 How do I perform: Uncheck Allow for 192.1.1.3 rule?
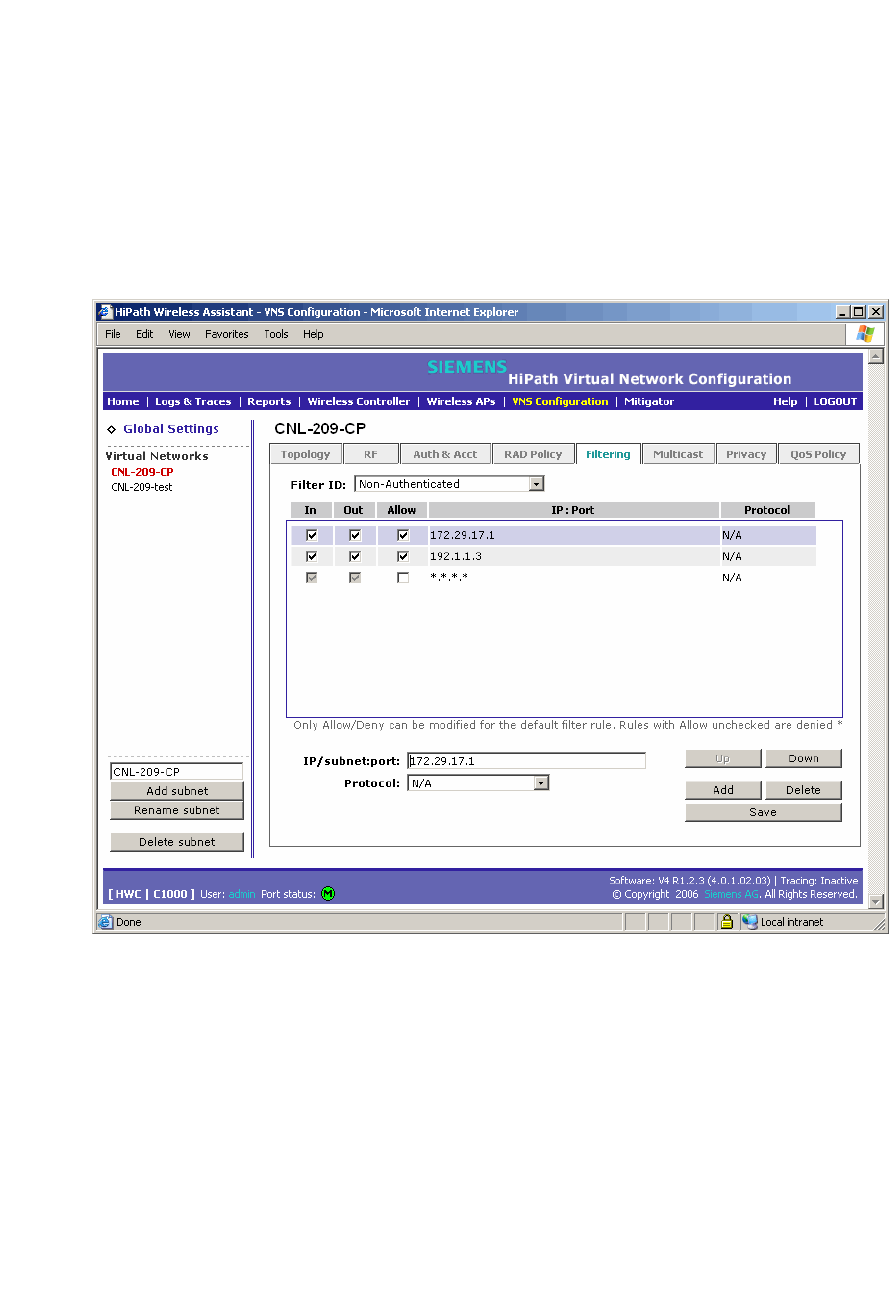[403, 556]
